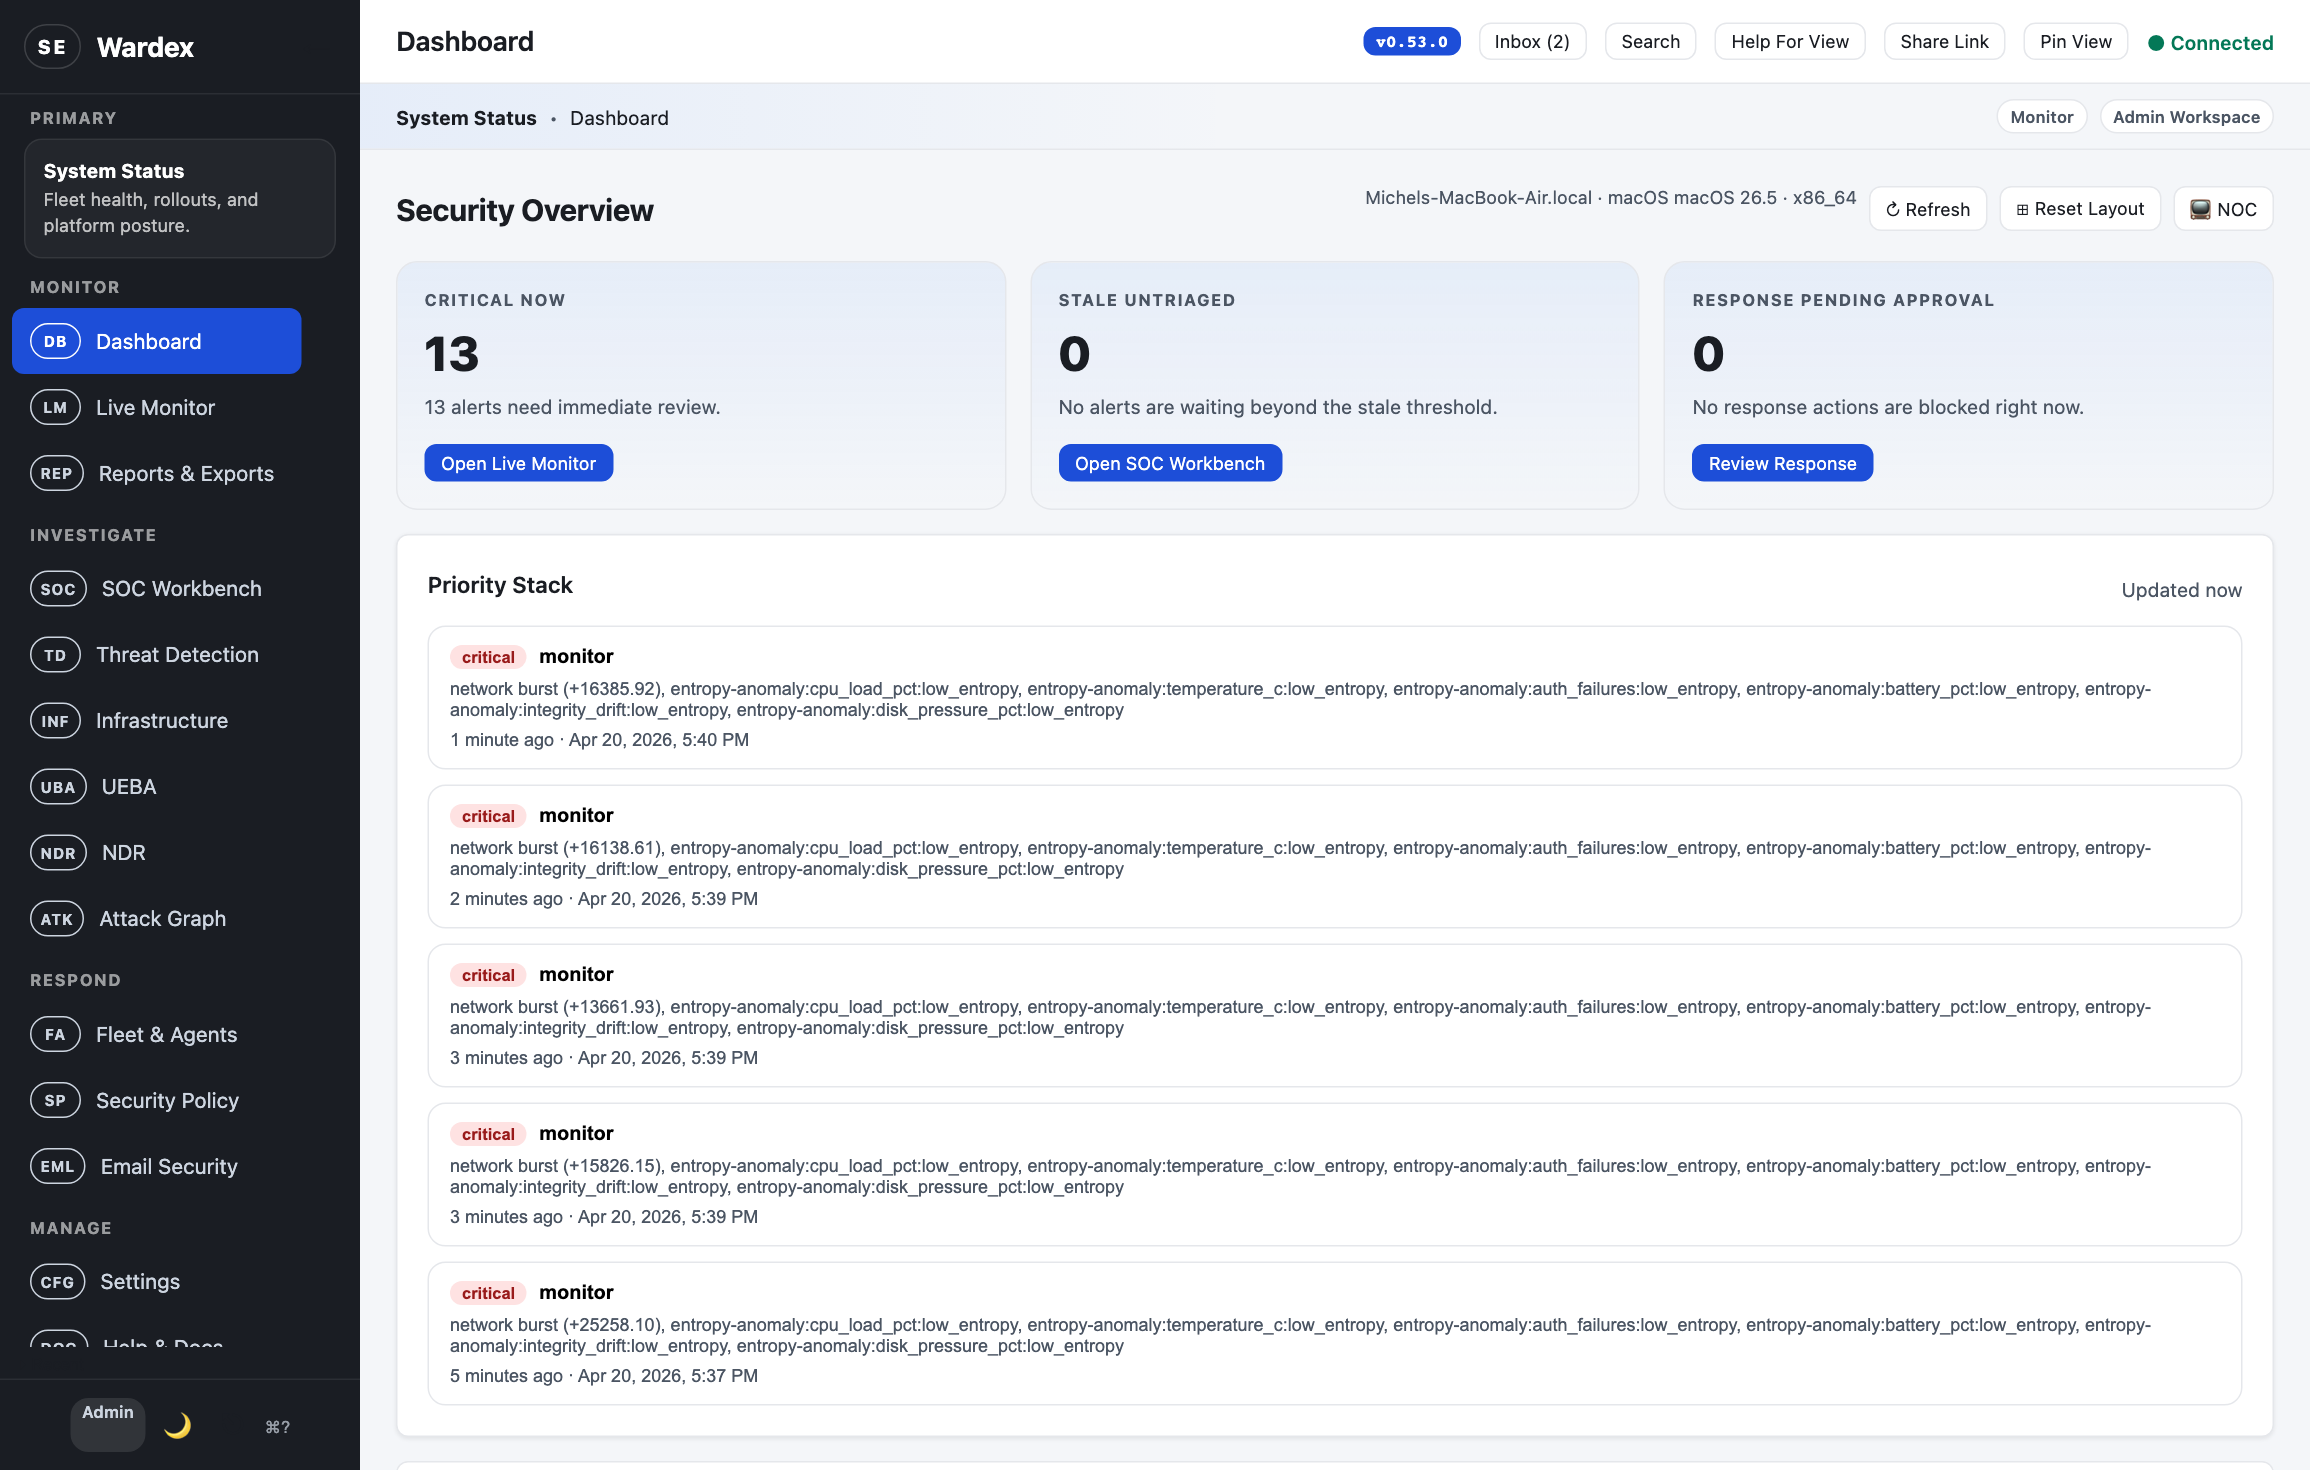Open the Infrastructure view
Viewport: 2310px width, 1470px height.
[x=161, y=720]
